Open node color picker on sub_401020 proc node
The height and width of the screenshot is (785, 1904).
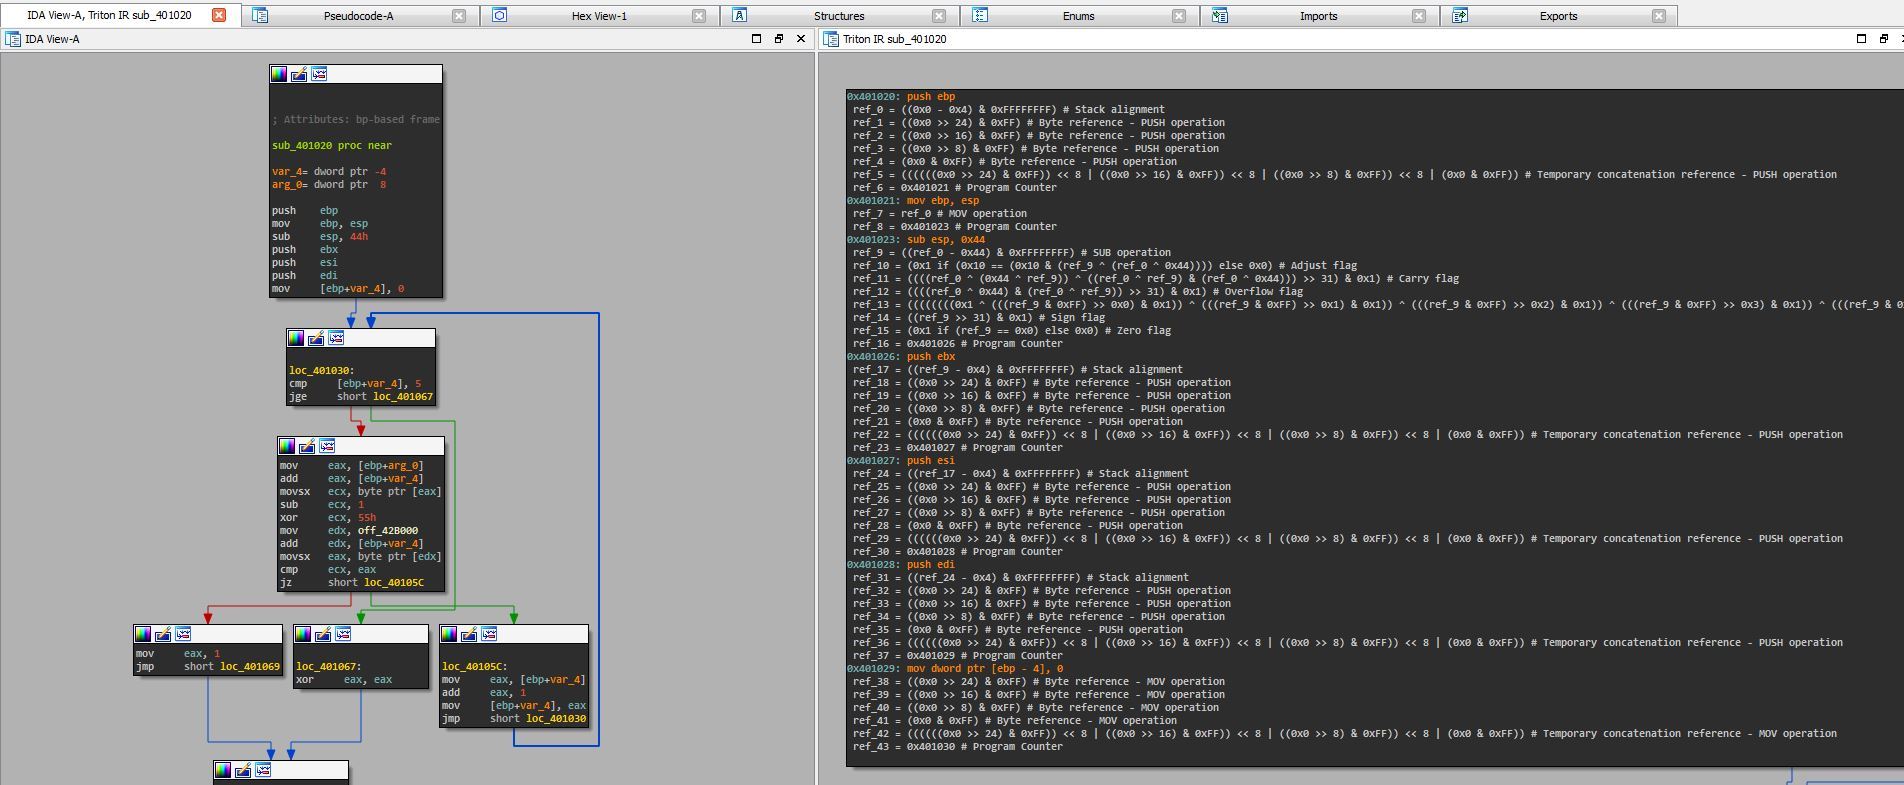click(279, 74)
